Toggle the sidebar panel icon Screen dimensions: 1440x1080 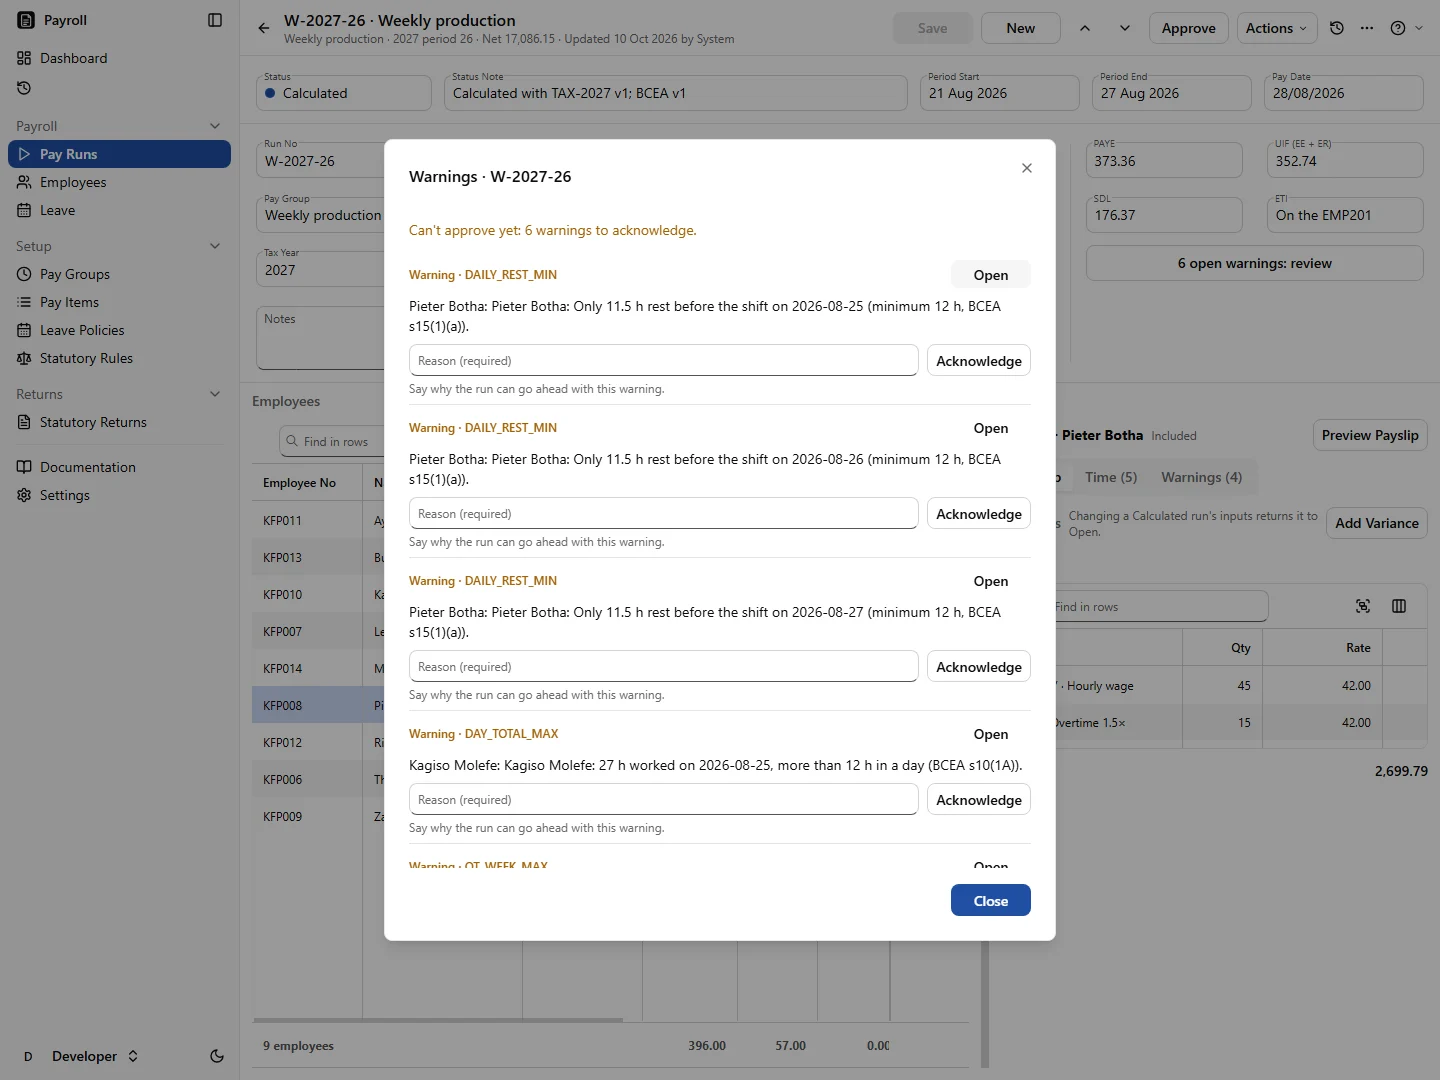pyautogui.click(x=215, y=20)
